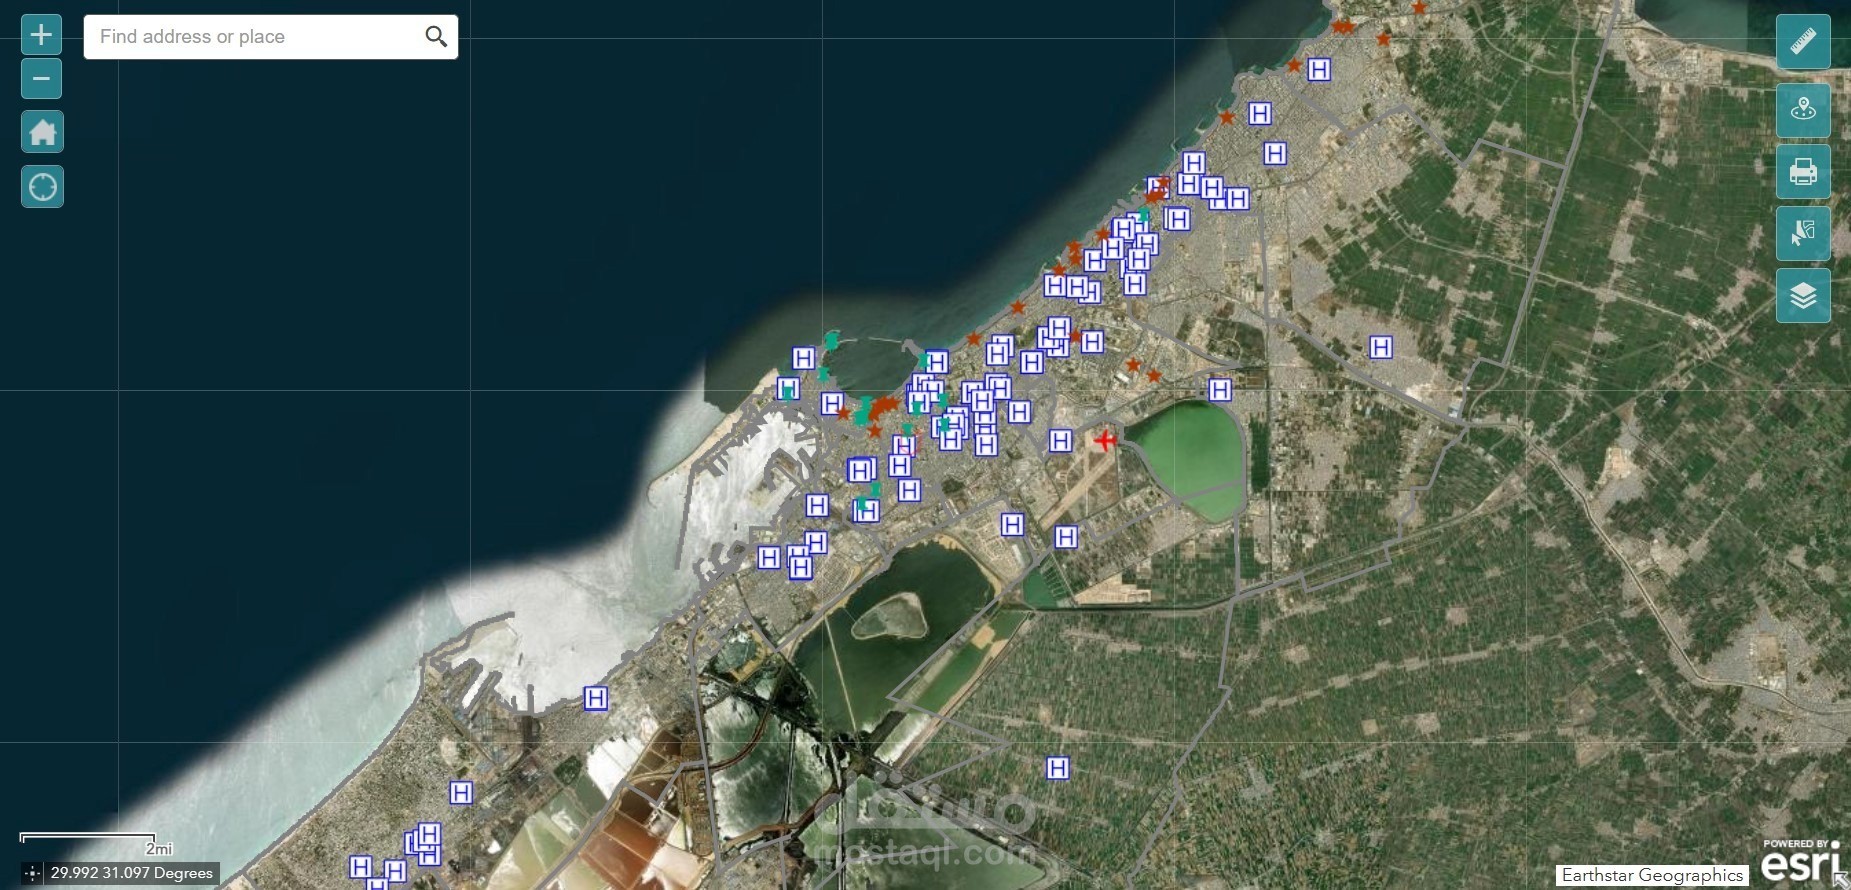Open the Measurement ruler tool
This screenshot has width=1851, height=890.
(1803, 42)
